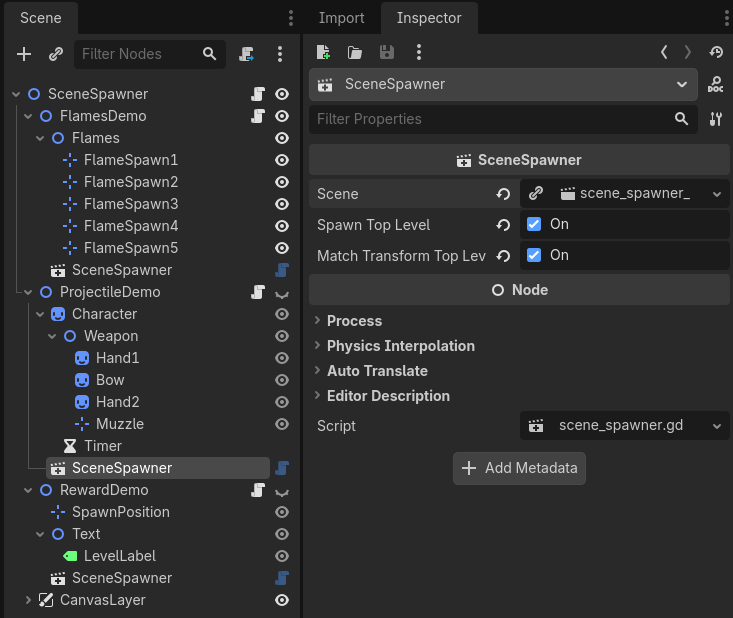Hide the Flames node

pyautogui.click(x=282, y=138)
